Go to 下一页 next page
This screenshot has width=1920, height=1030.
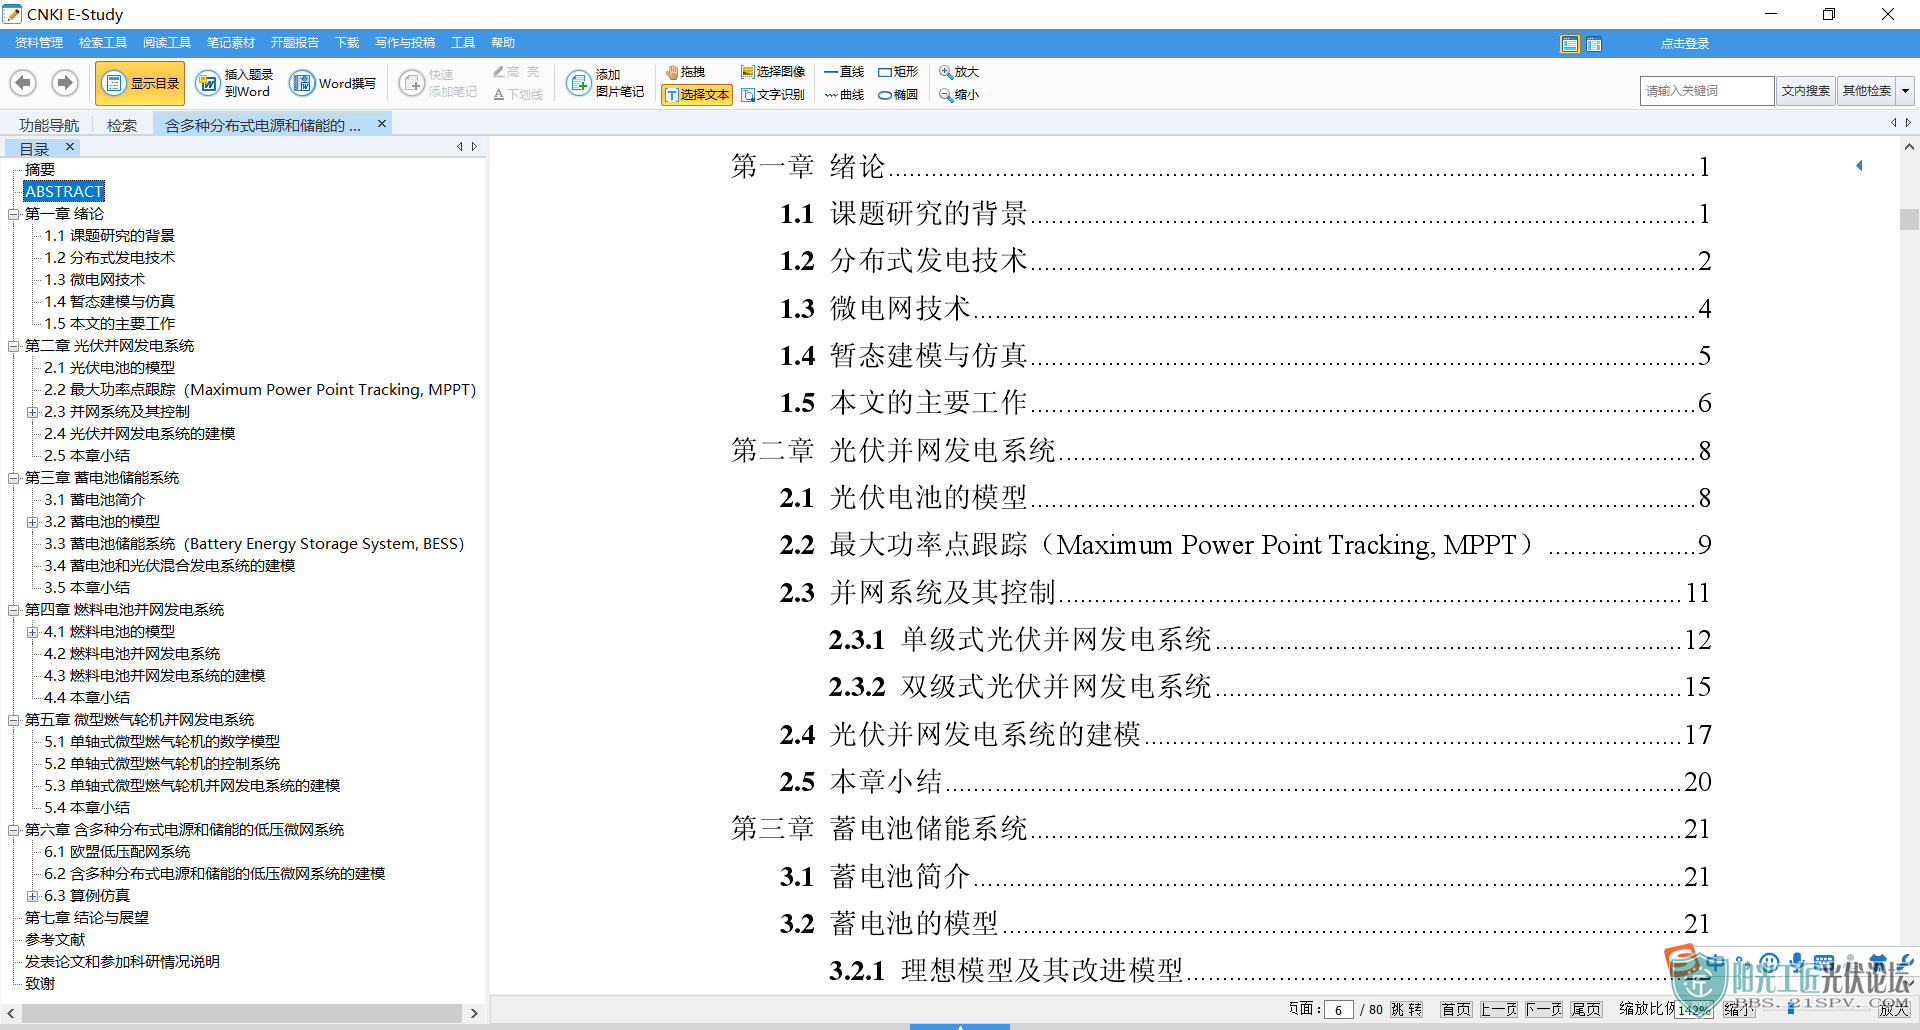pos(1544,1010)
